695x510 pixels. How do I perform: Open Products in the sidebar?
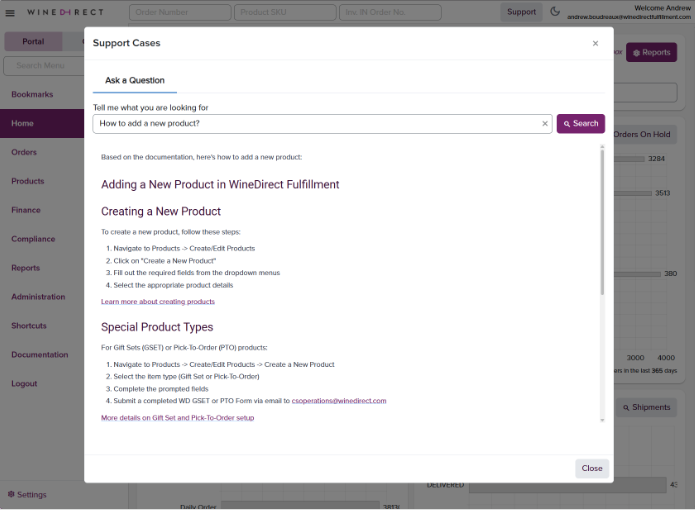coord(27,181)
